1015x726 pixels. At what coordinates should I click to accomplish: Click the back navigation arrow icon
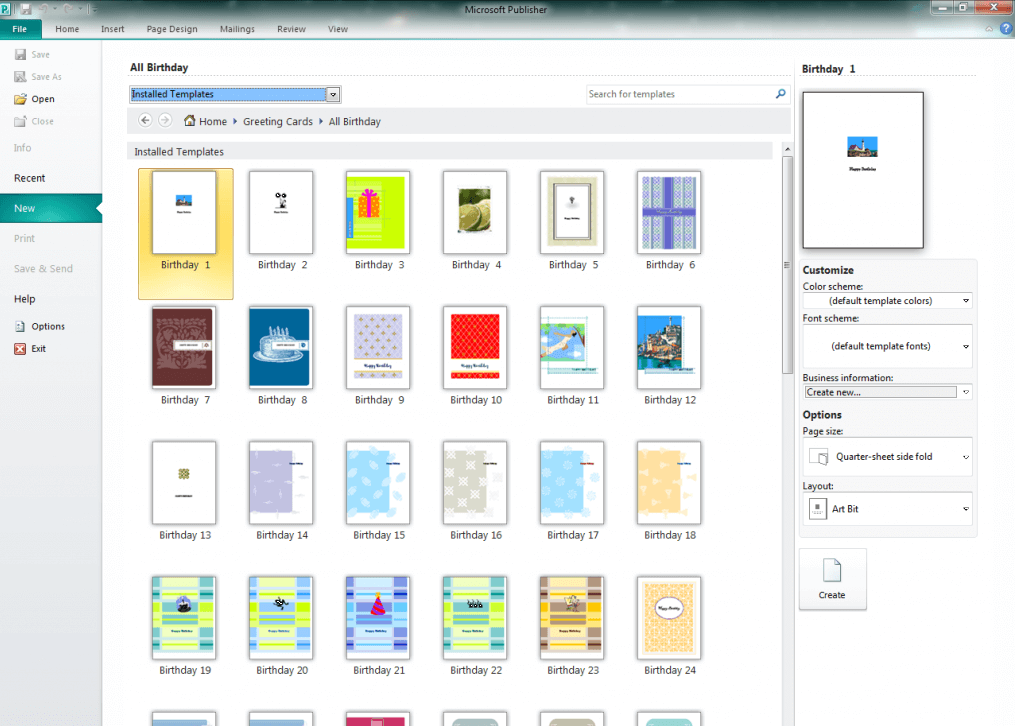pyautogui.click(x=145, y=121)
